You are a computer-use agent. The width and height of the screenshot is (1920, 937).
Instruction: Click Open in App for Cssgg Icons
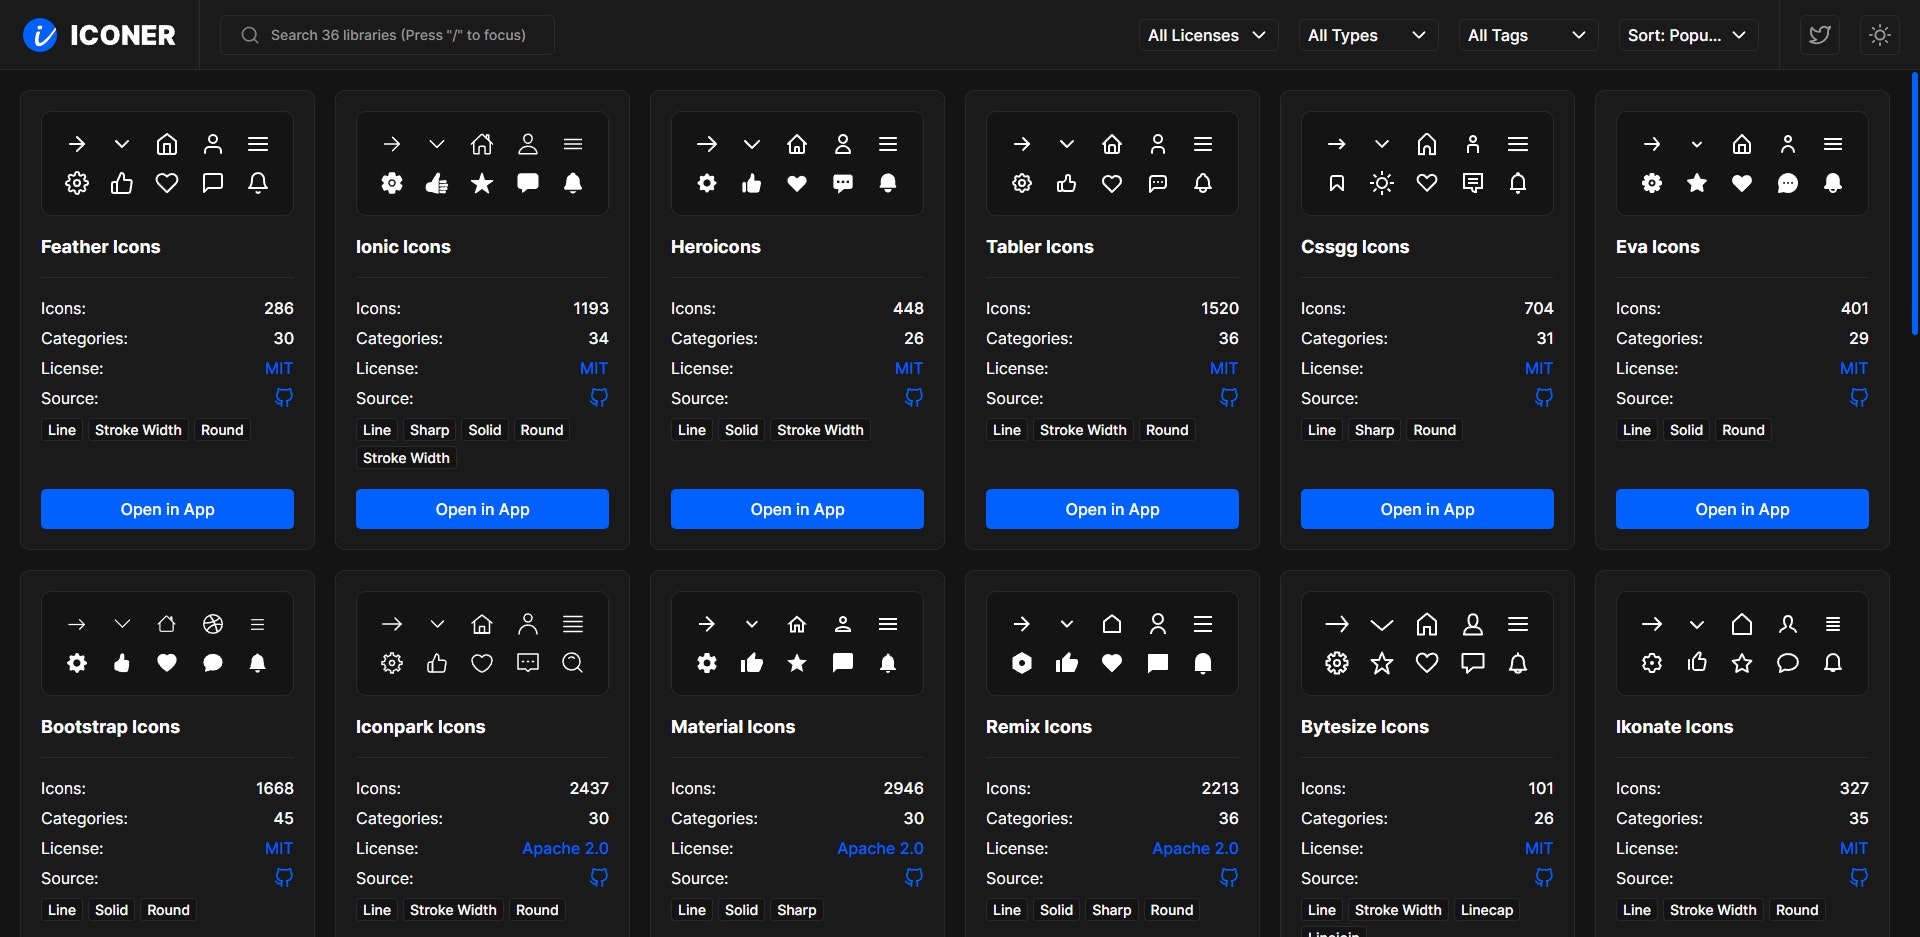click(1427, 509)
